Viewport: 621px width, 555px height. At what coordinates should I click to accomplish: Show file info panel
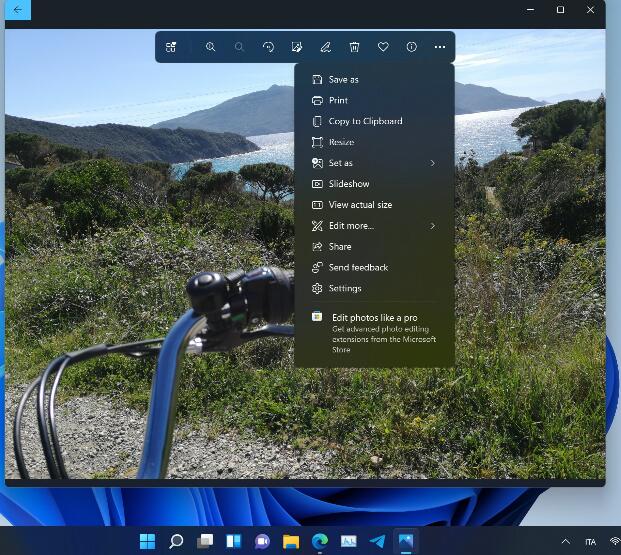(x=411, y=47)
